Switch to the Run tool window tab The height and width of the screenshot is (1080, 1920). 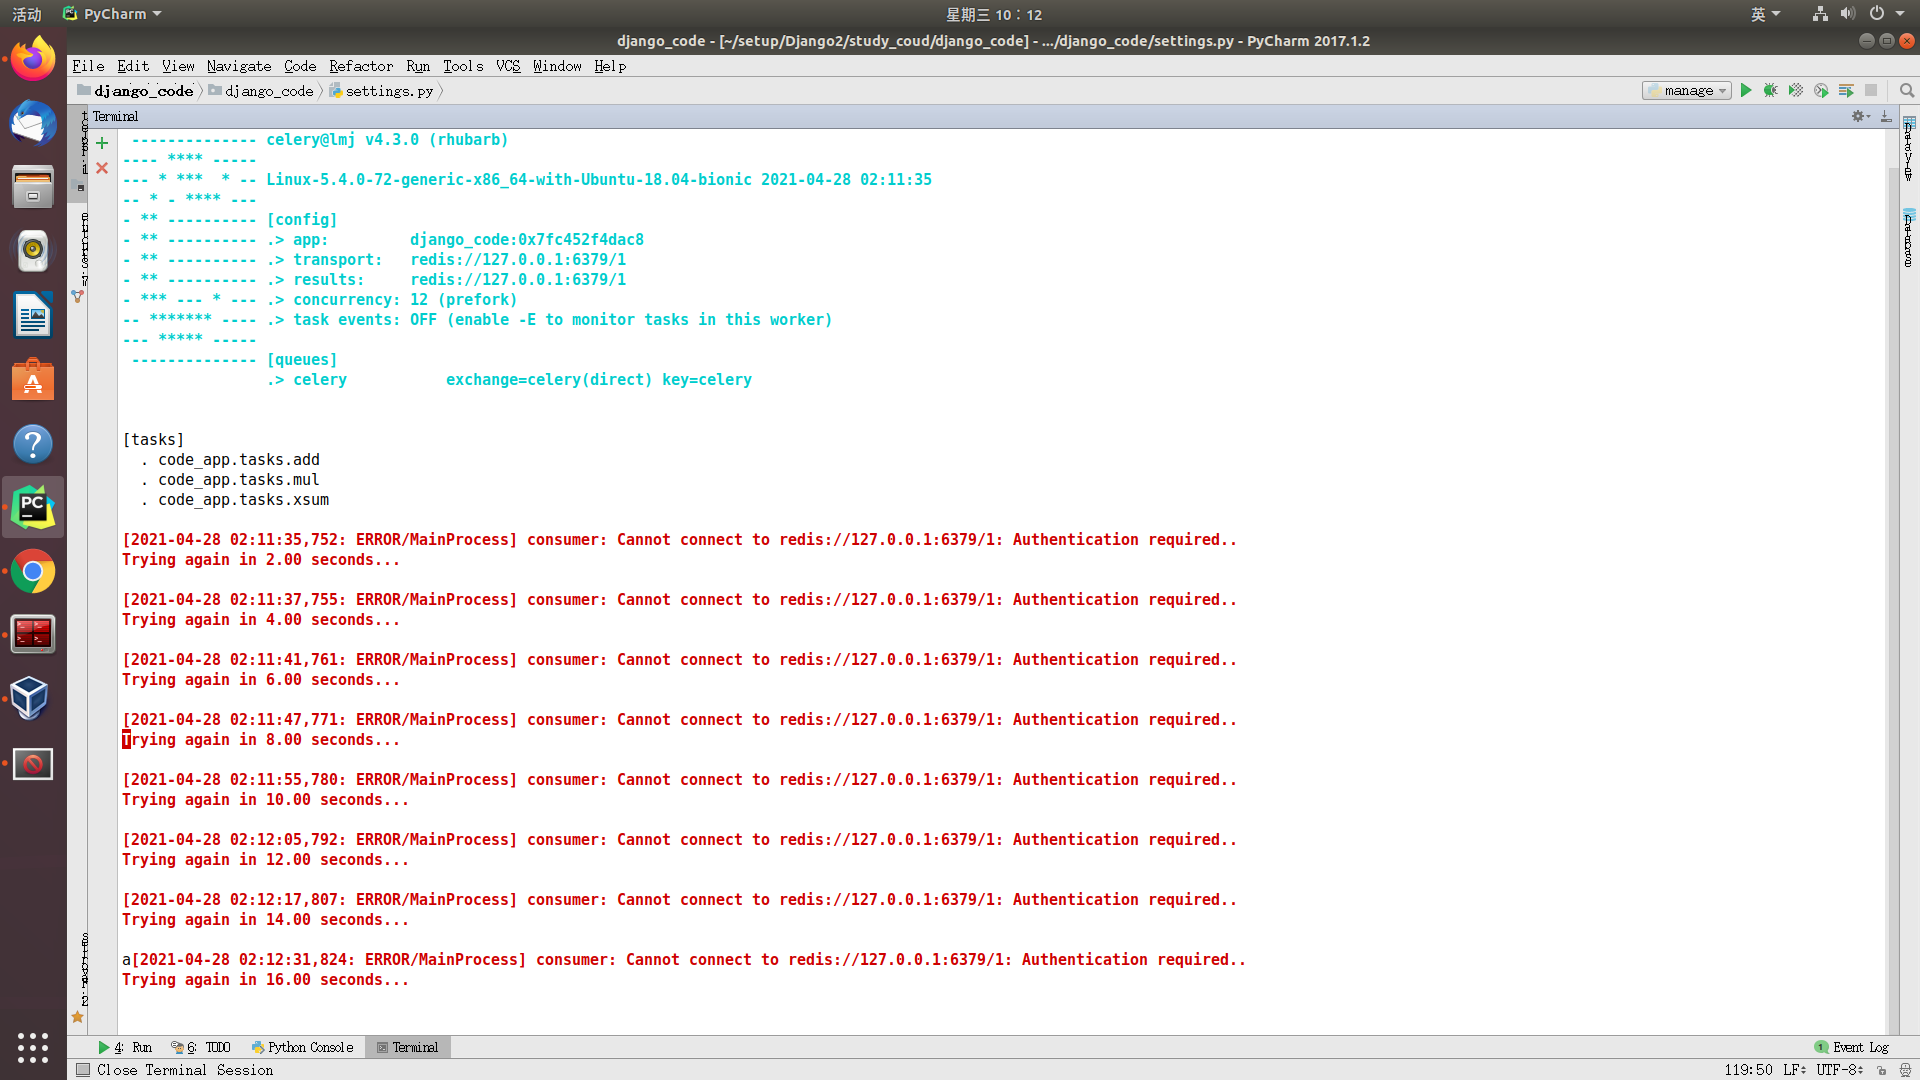(125, 1047)
